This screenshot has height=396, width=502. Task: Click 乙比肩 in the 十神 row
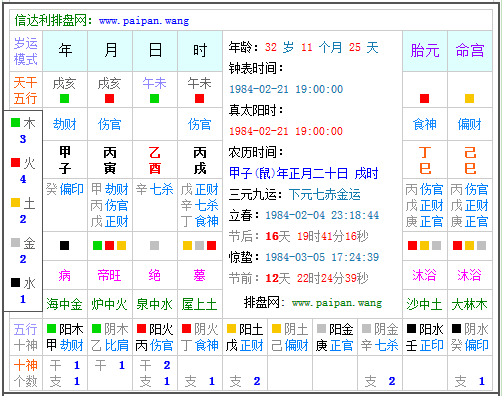pos(110,345)
